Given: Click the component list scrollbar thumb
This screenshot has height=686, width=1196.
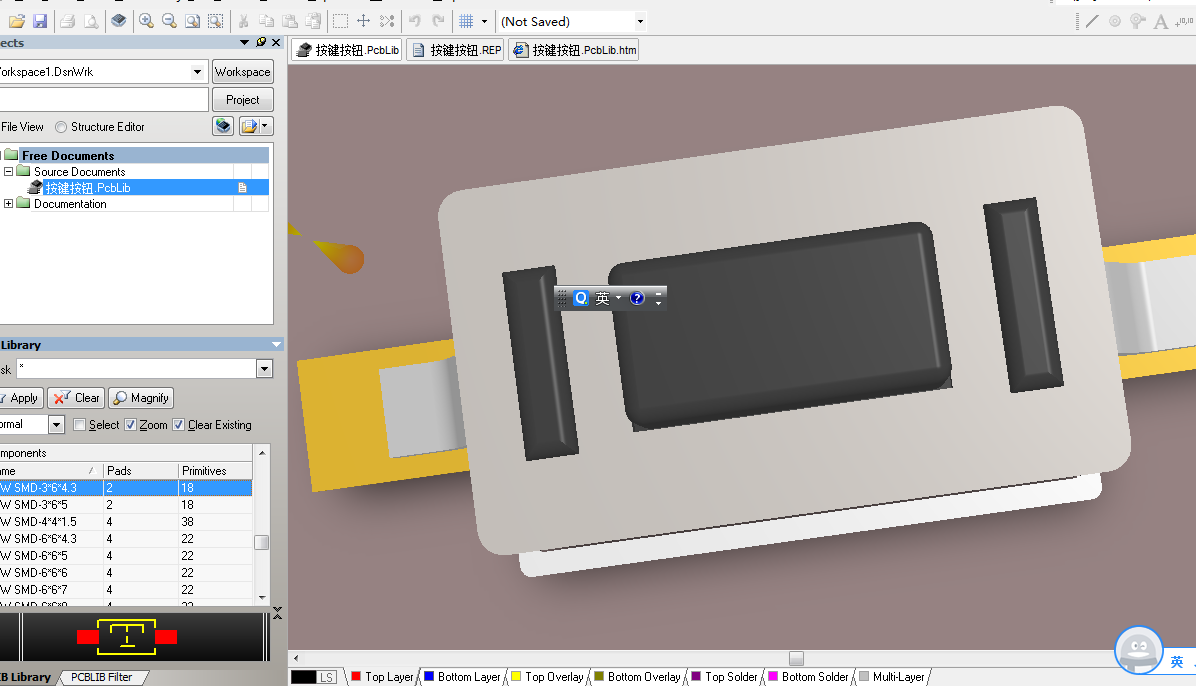Looking at the screenshot, I should point(262,543).
